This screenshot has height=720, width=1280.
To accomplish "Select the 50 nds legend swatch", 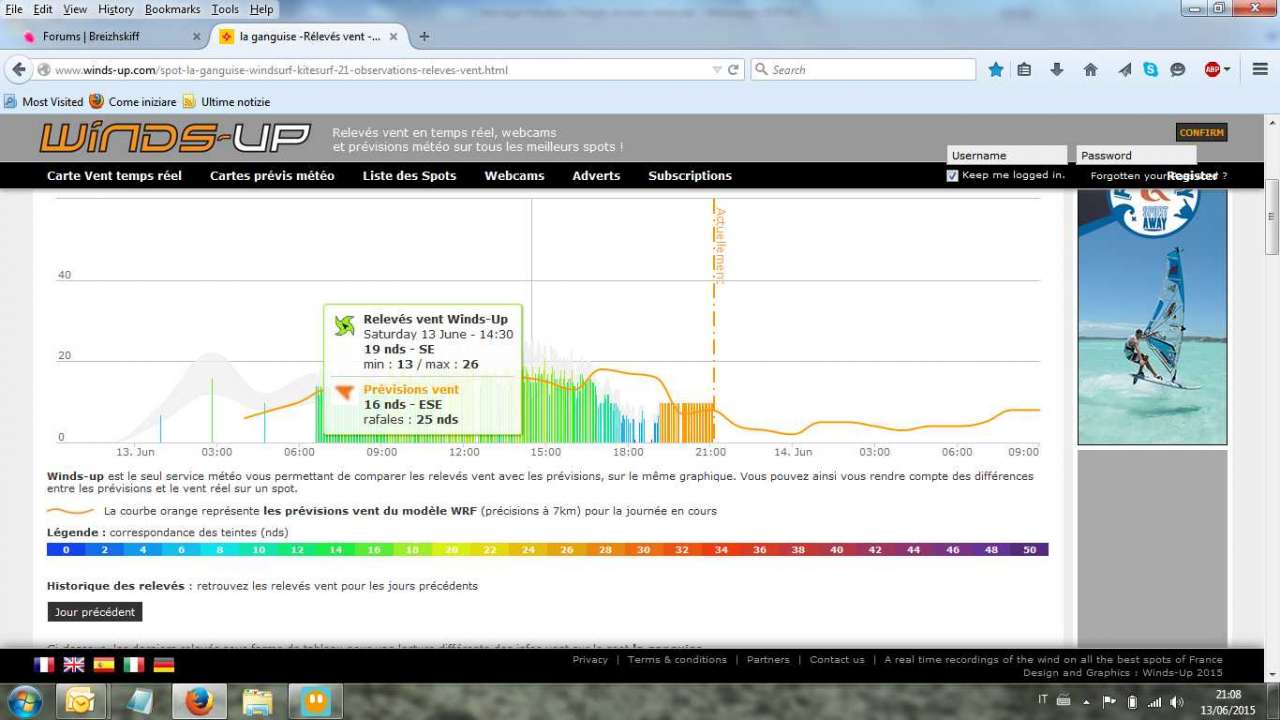I will (1029, 550).
